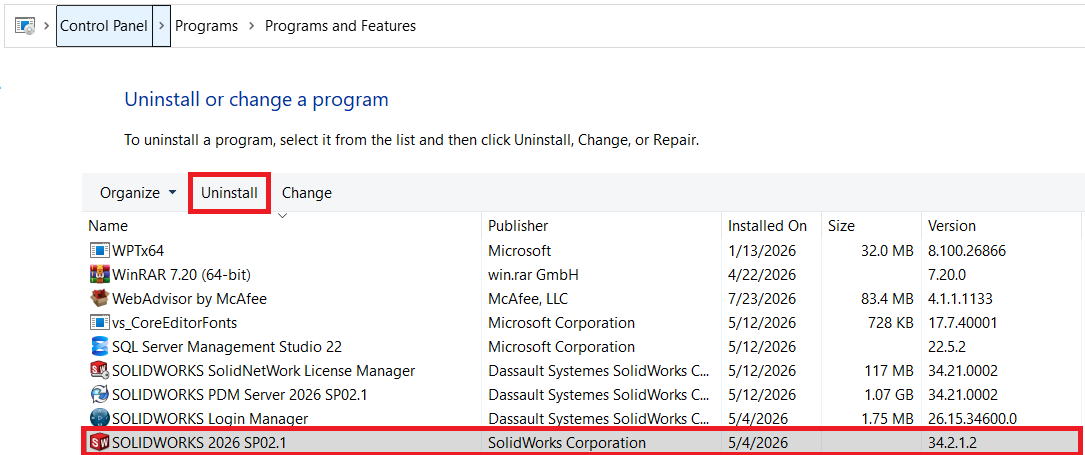Click version 8.100.26866
This screenshot has width=1085, height=455.
pyautogui.click(x=967, y=250)
